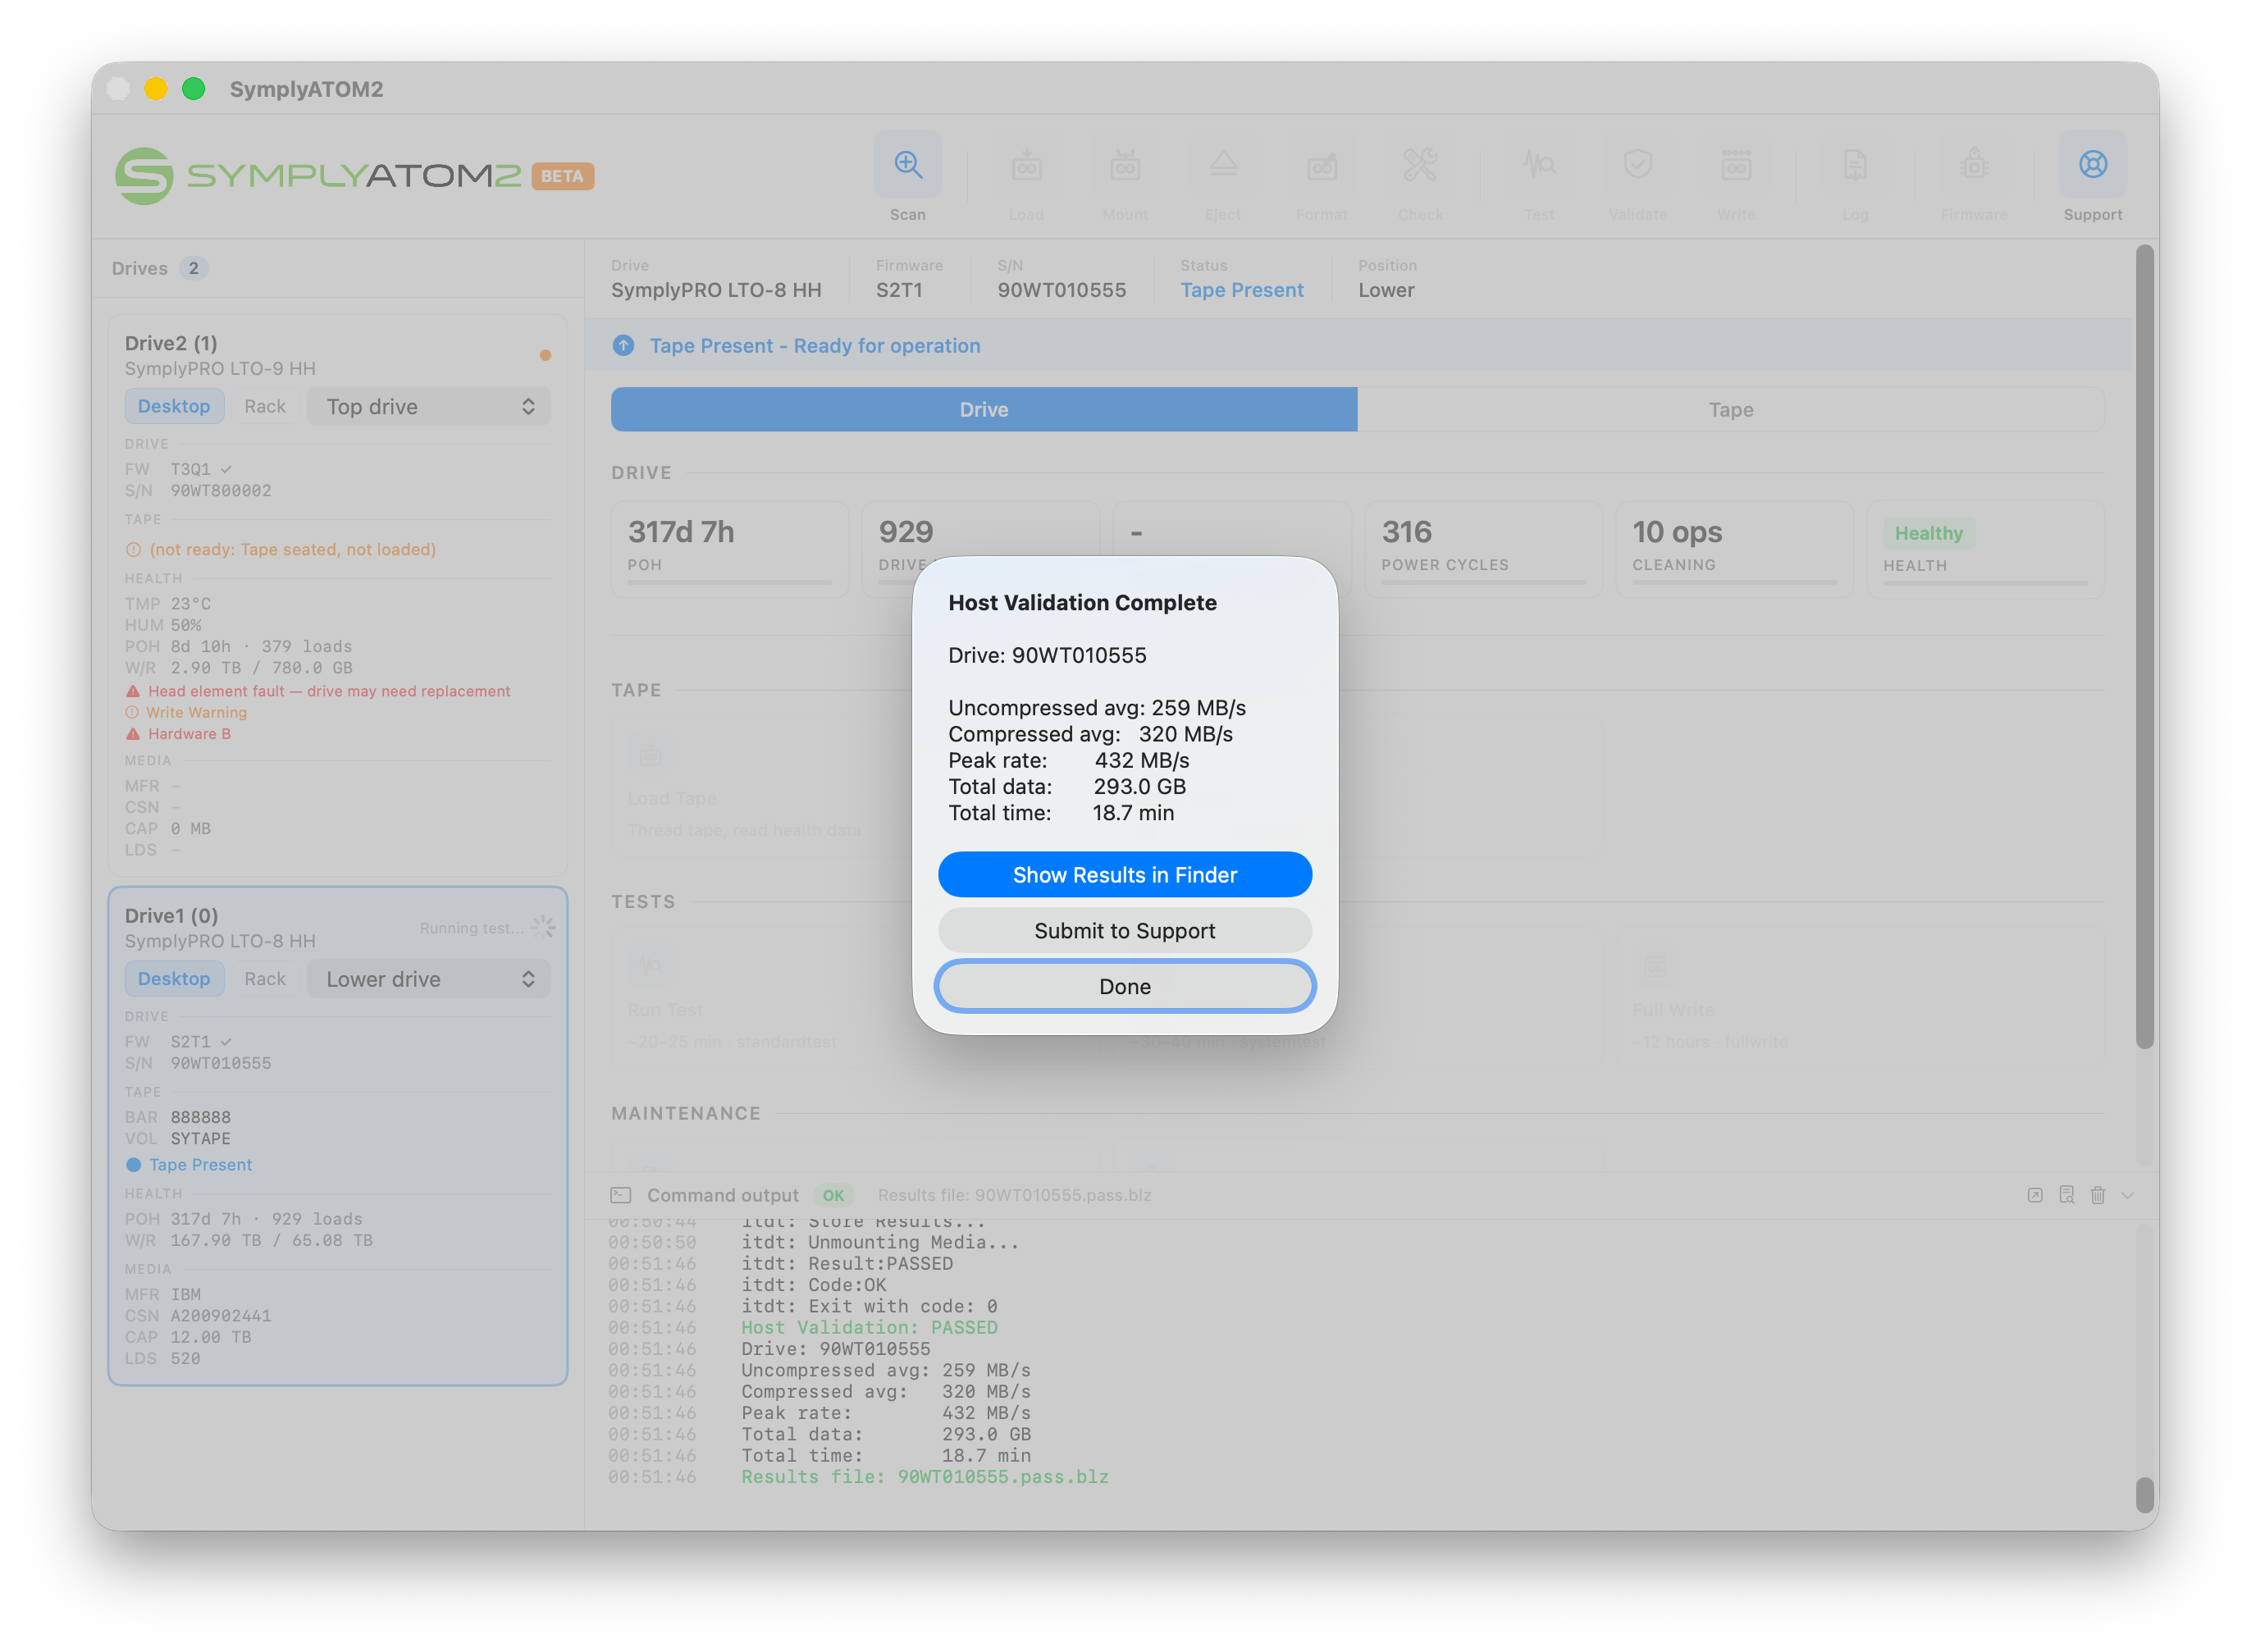Screen dimensions: 2251x1652
Task: Open the Support toolbar icon
Action: [x=2093, y=164]
